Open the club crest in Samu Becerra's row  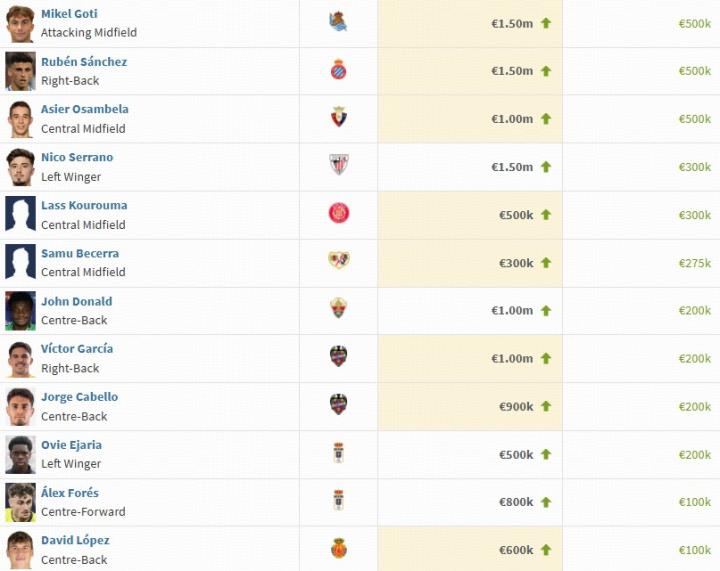tap(338, 261)
